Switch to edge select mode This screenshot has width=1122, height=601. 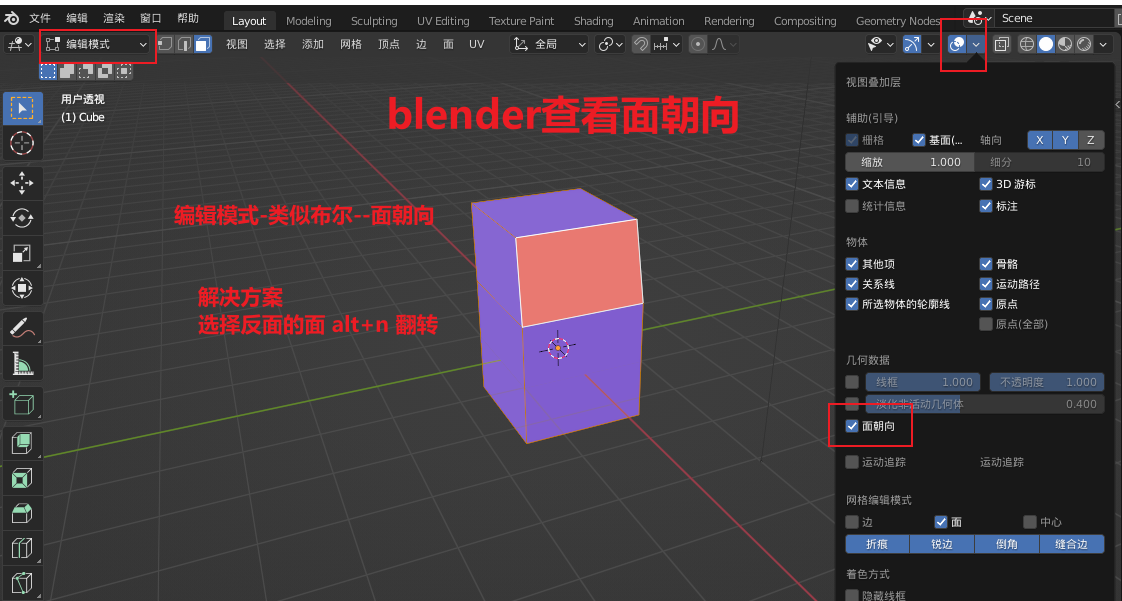184,44
